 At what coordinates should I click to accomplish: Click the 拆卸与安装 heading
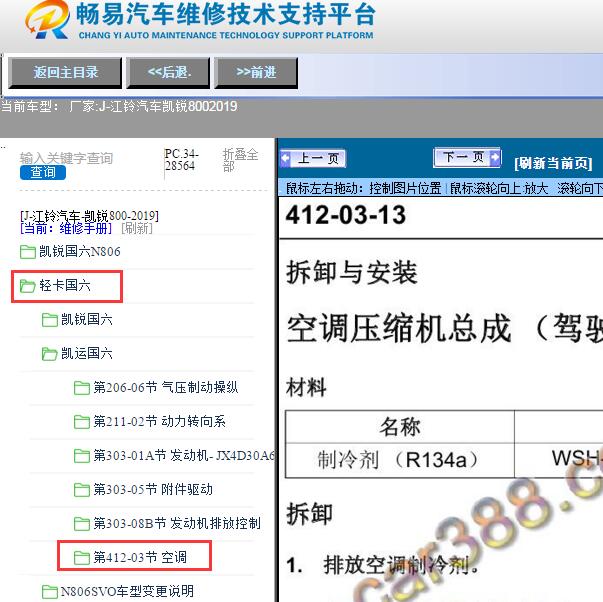pyautogui.click(x=351, y=272)
